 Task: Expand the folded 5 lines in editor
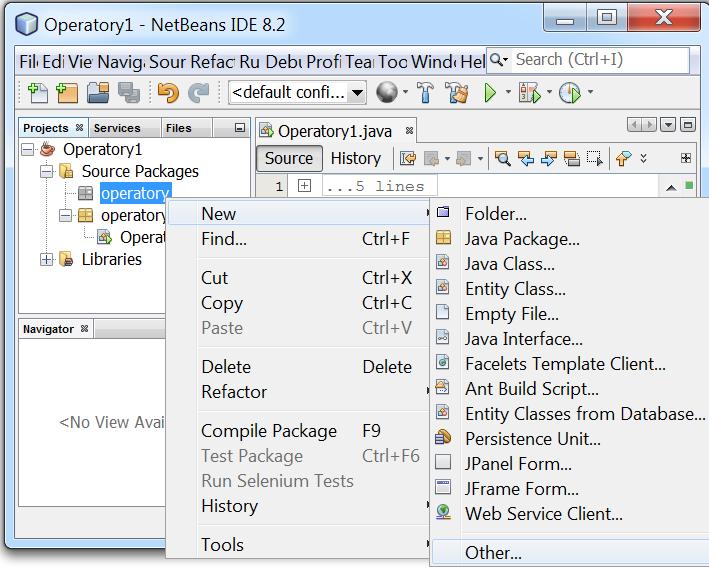(304, 186)
